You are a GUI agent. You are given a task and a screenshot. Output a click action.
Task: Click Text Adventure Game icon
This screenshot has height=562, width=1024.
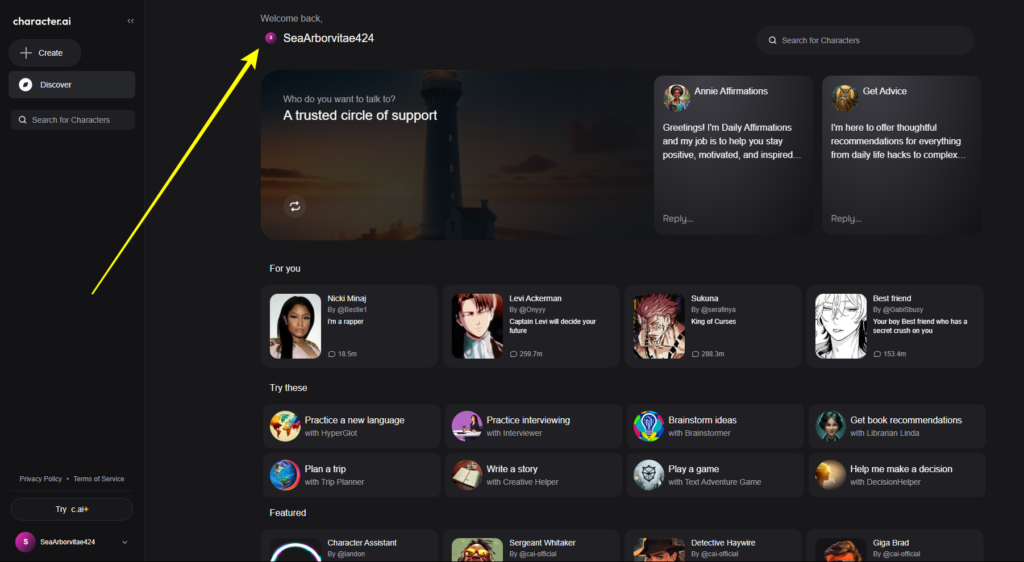(648, 475)
